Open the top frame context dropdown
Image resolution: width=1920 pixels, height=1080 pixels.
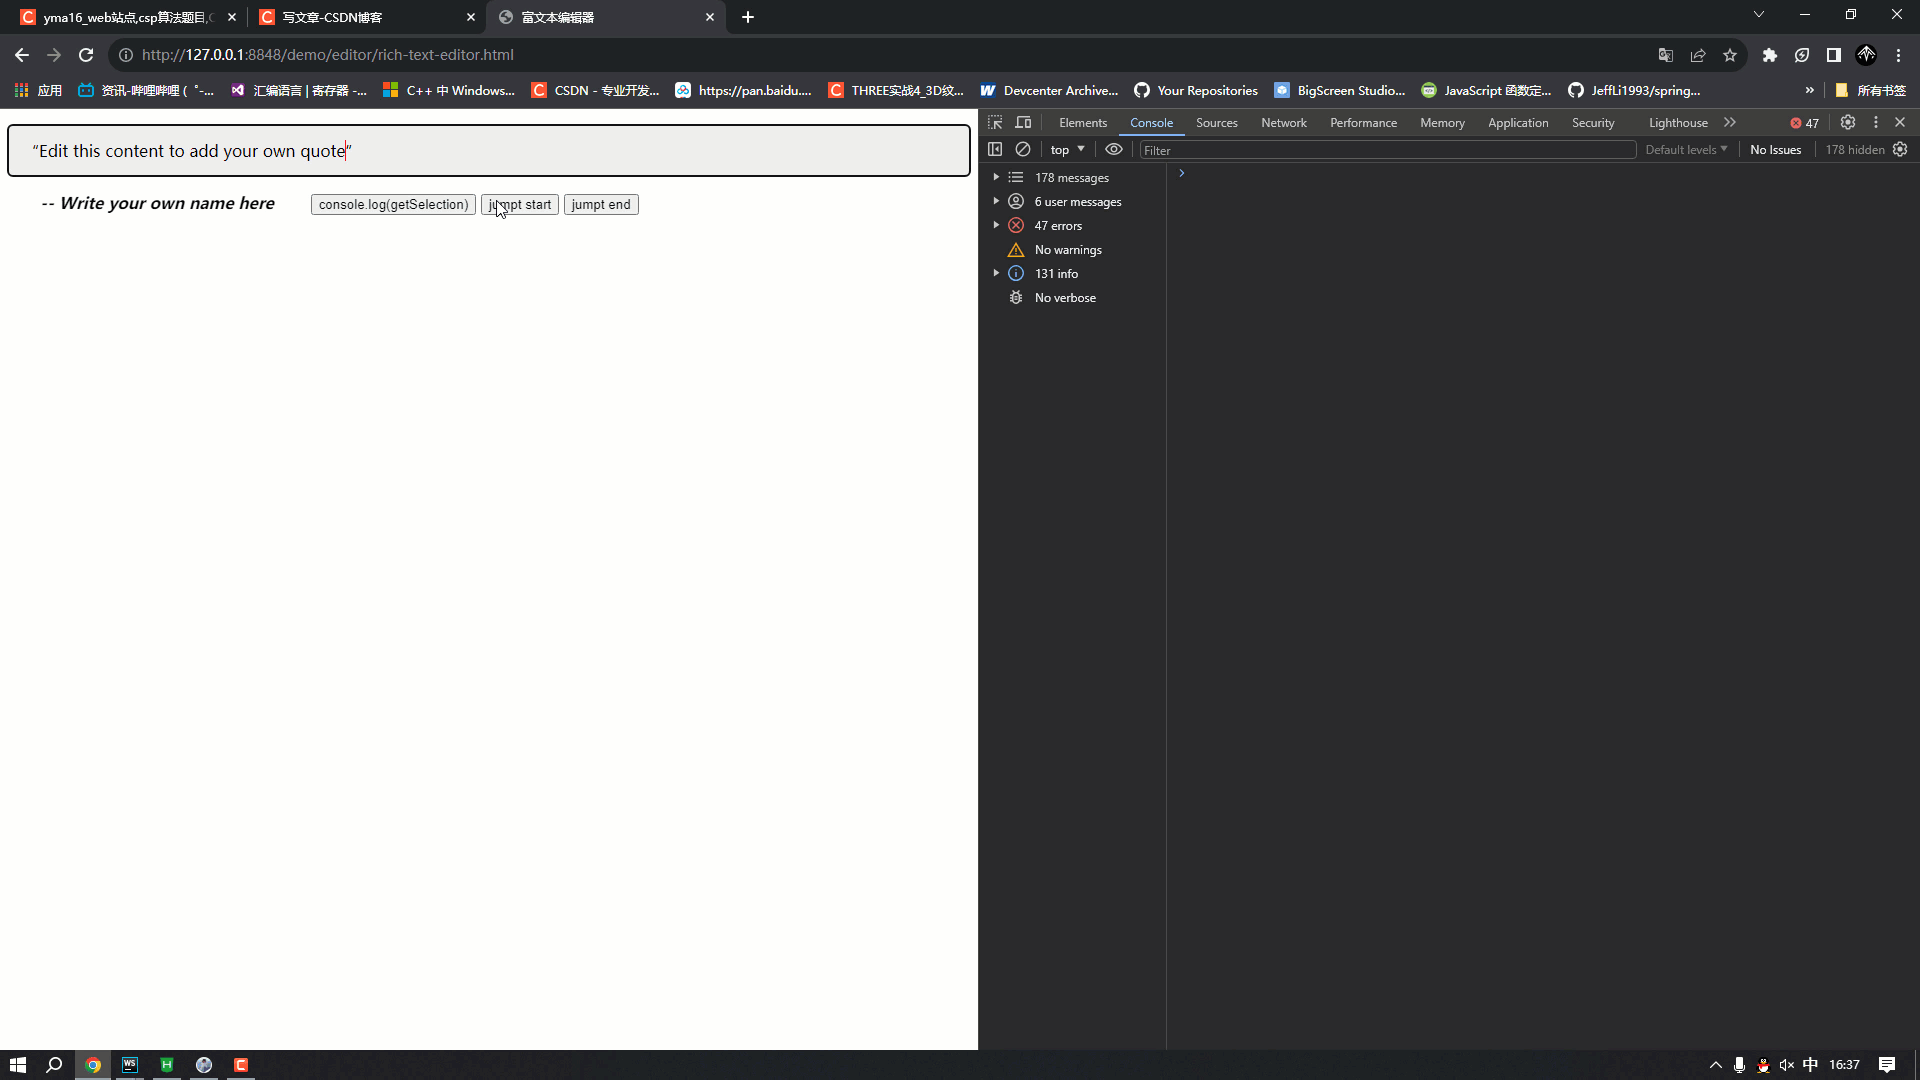click(x=1066, y=149)
